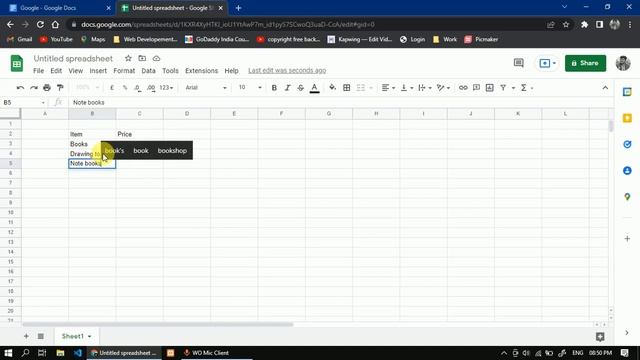Decrease decimal places icon

click(x=138, y=88)
